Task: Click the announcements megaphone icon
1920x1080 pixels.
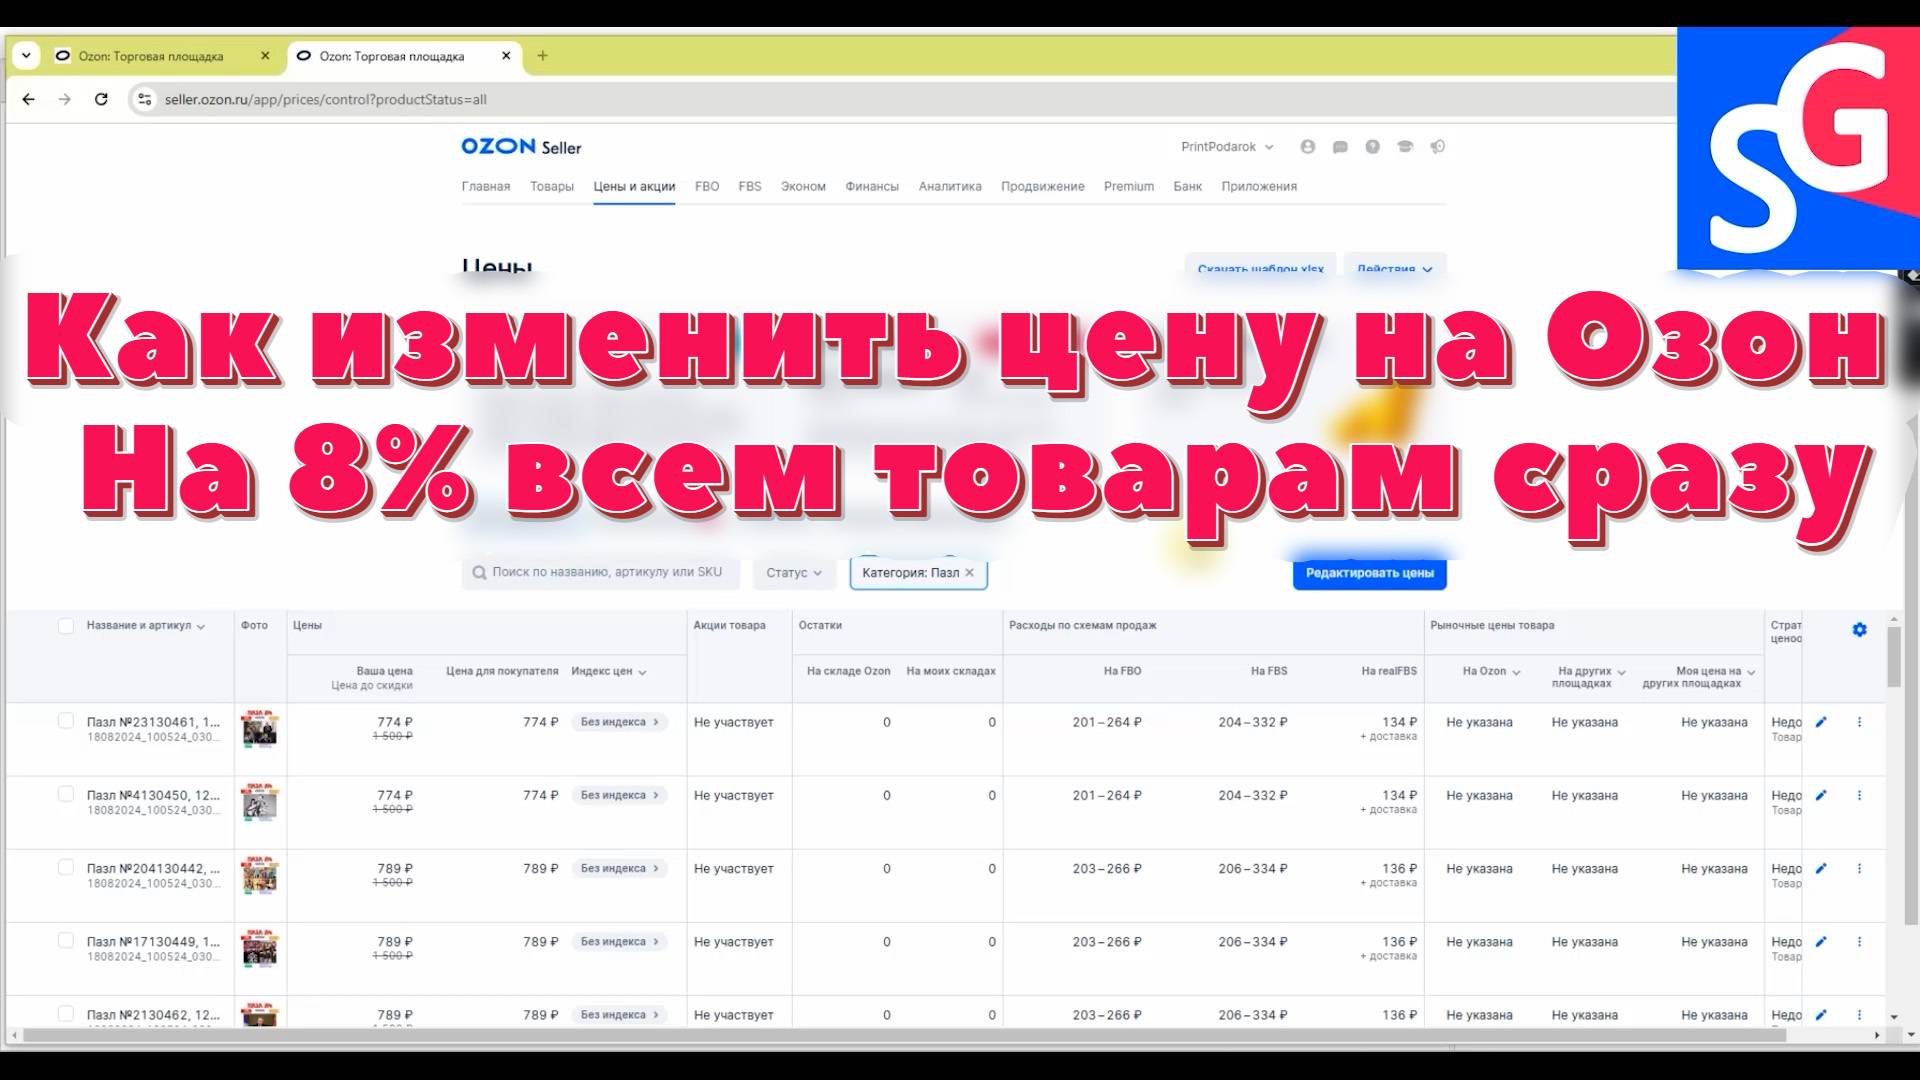Action: (1437, 147)
